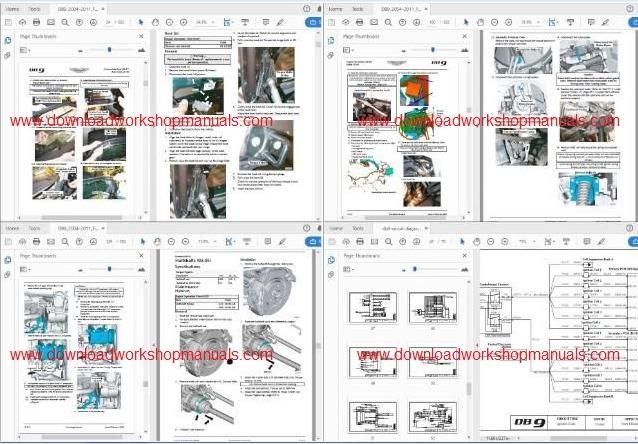Click page number field in top-right window toolbar
The height and width of the screenshot is (444, 638).
point(433,22)
